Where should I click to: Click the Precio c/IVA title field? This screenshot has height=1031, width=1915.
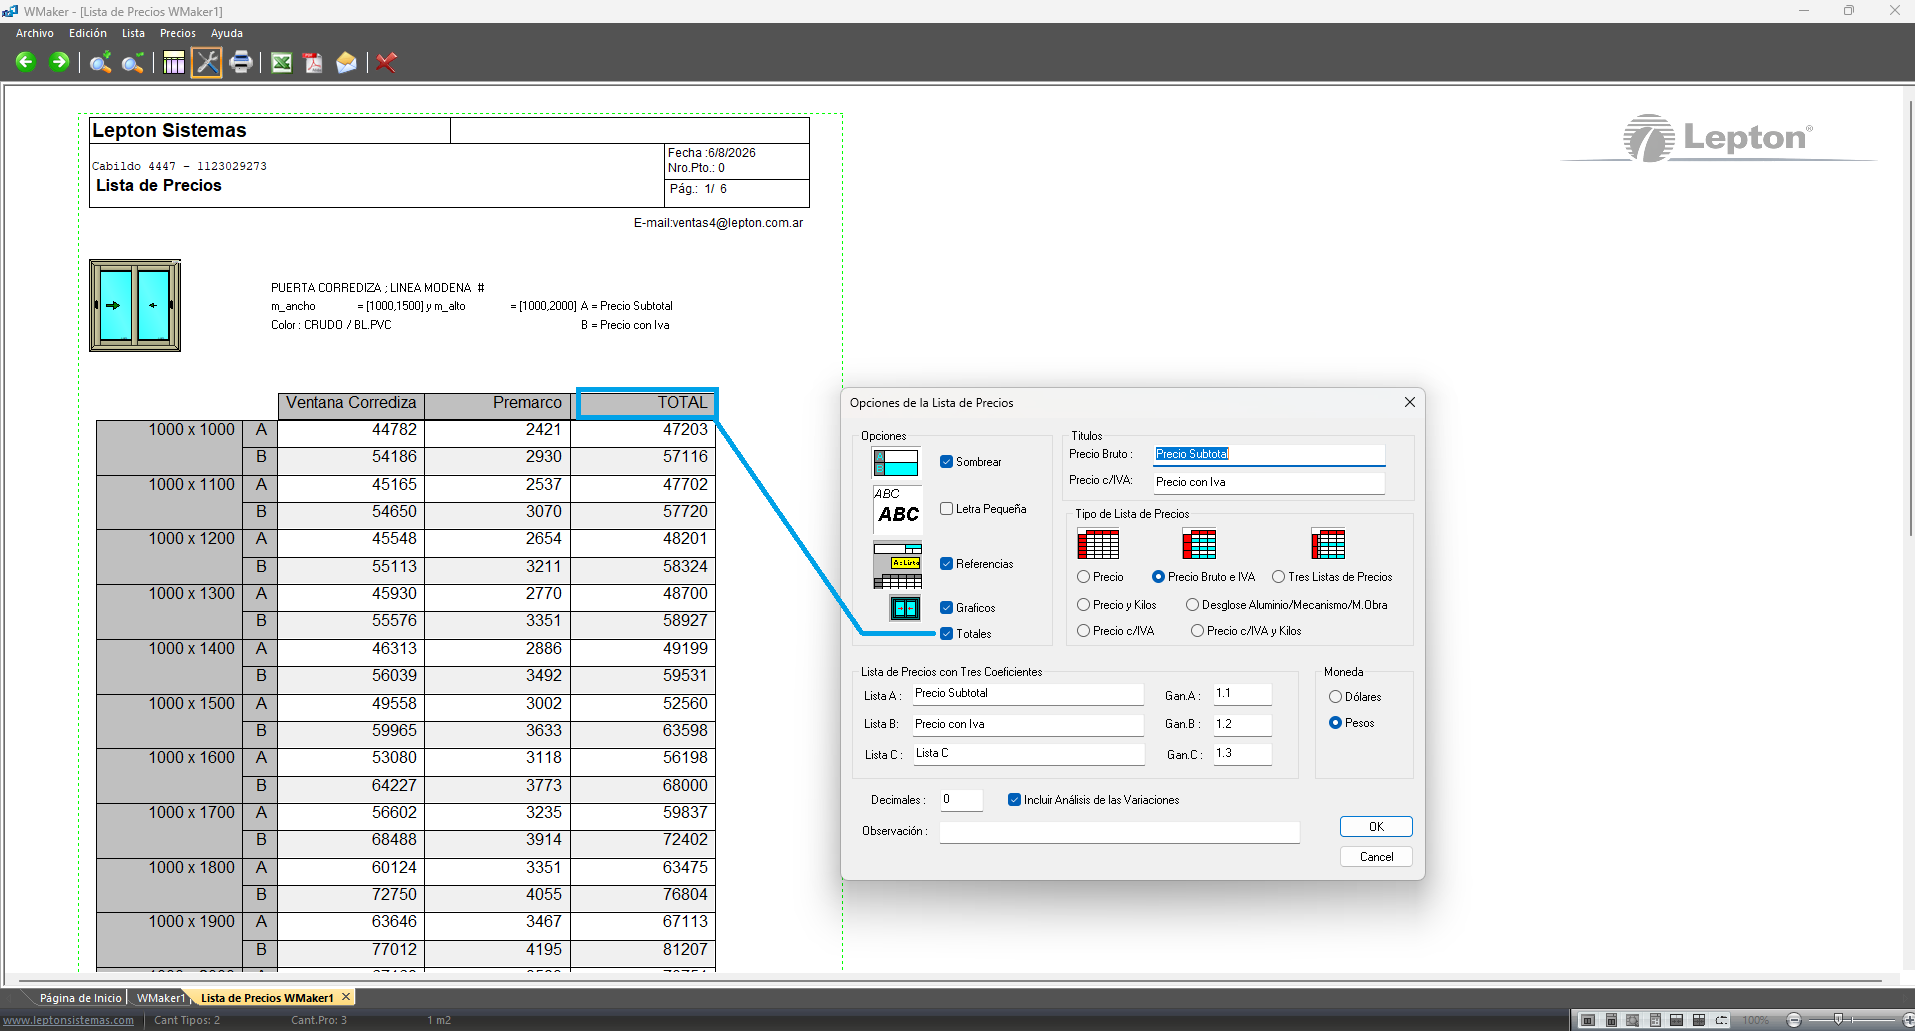click(x=1269, y=482)
